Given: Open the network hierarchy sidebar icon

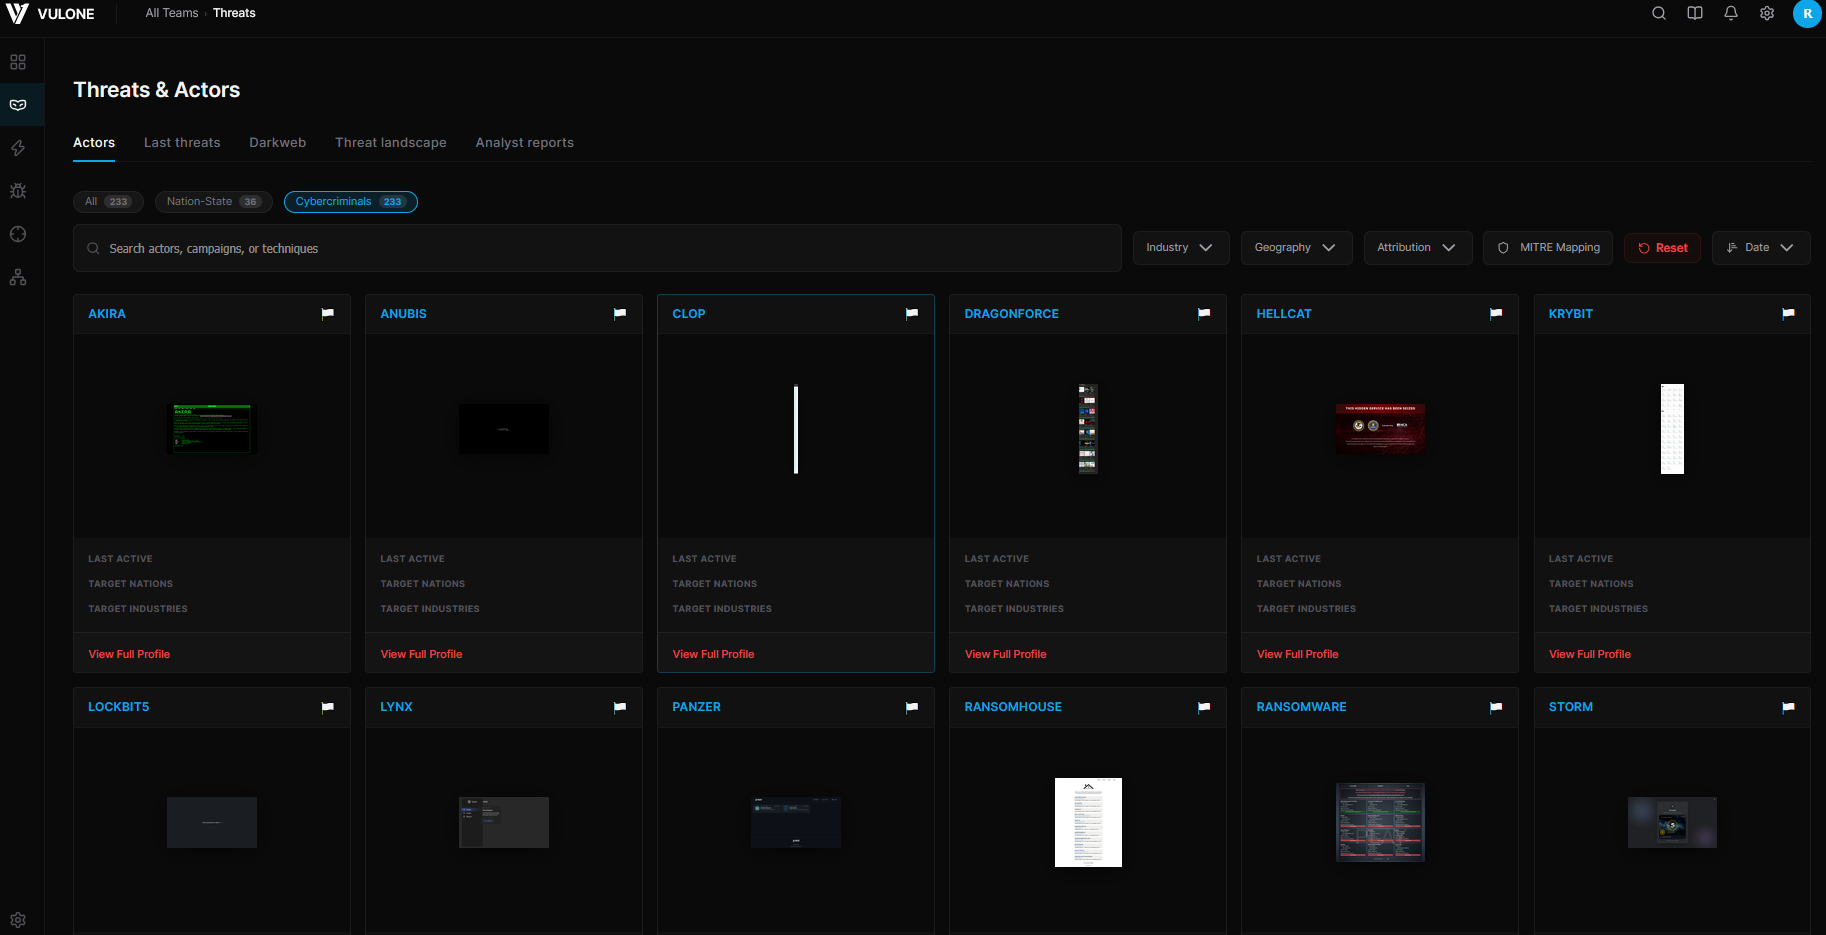Looking at the screenshot, I should coord(18,277).
